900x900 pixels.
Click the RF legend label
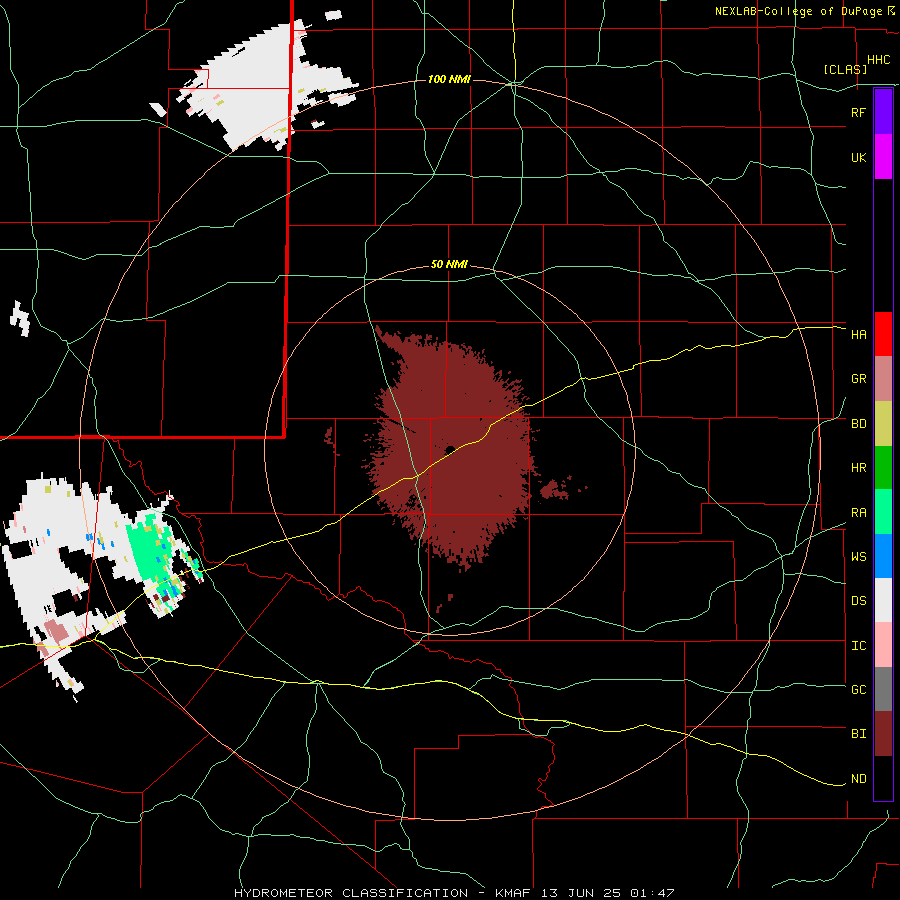click(858, 112)
